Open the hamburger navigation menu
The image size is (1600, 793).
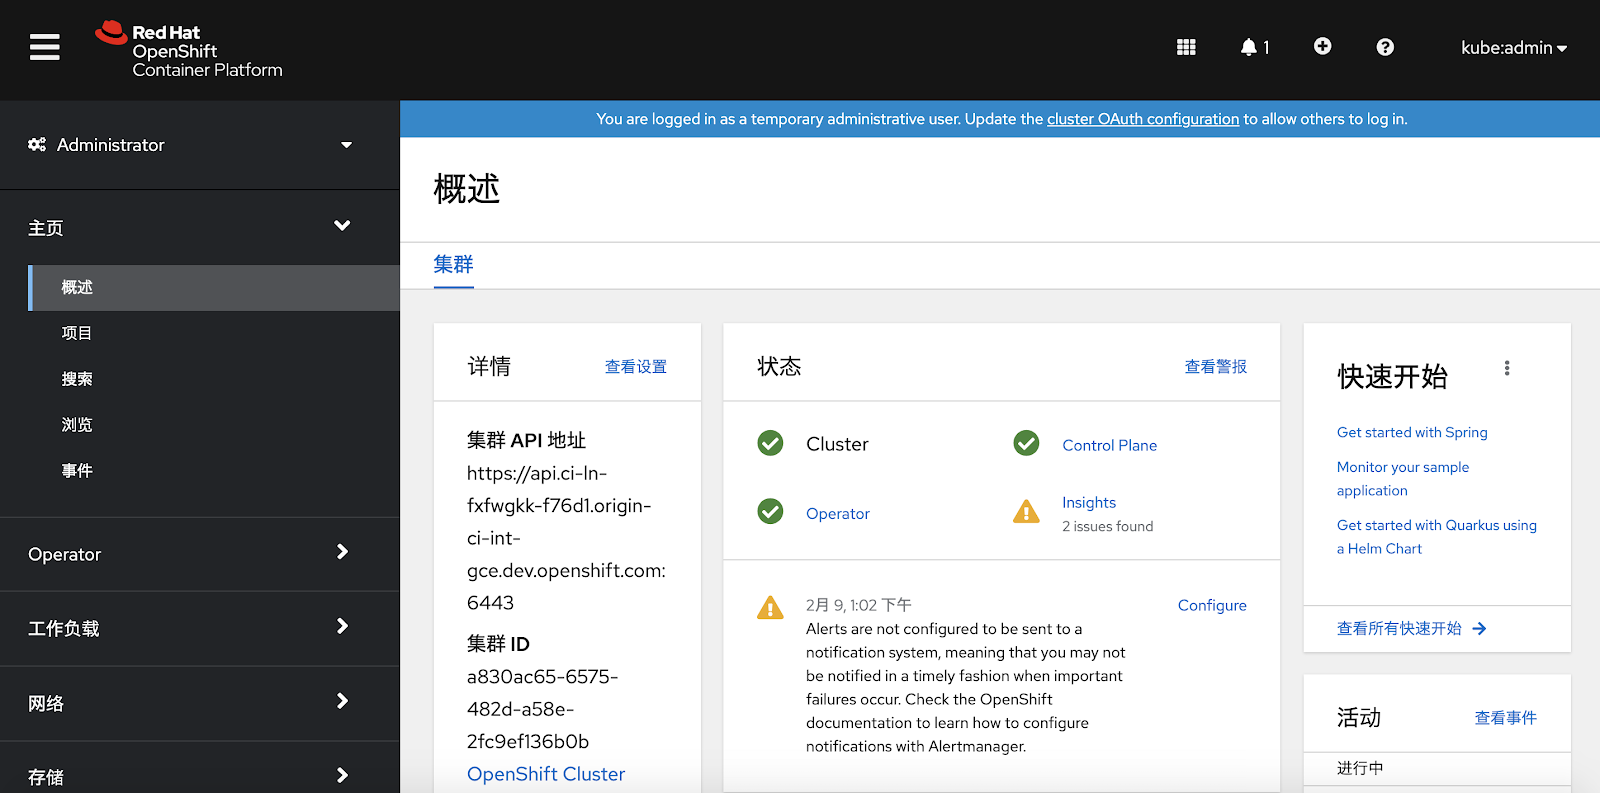coord(45,47)
